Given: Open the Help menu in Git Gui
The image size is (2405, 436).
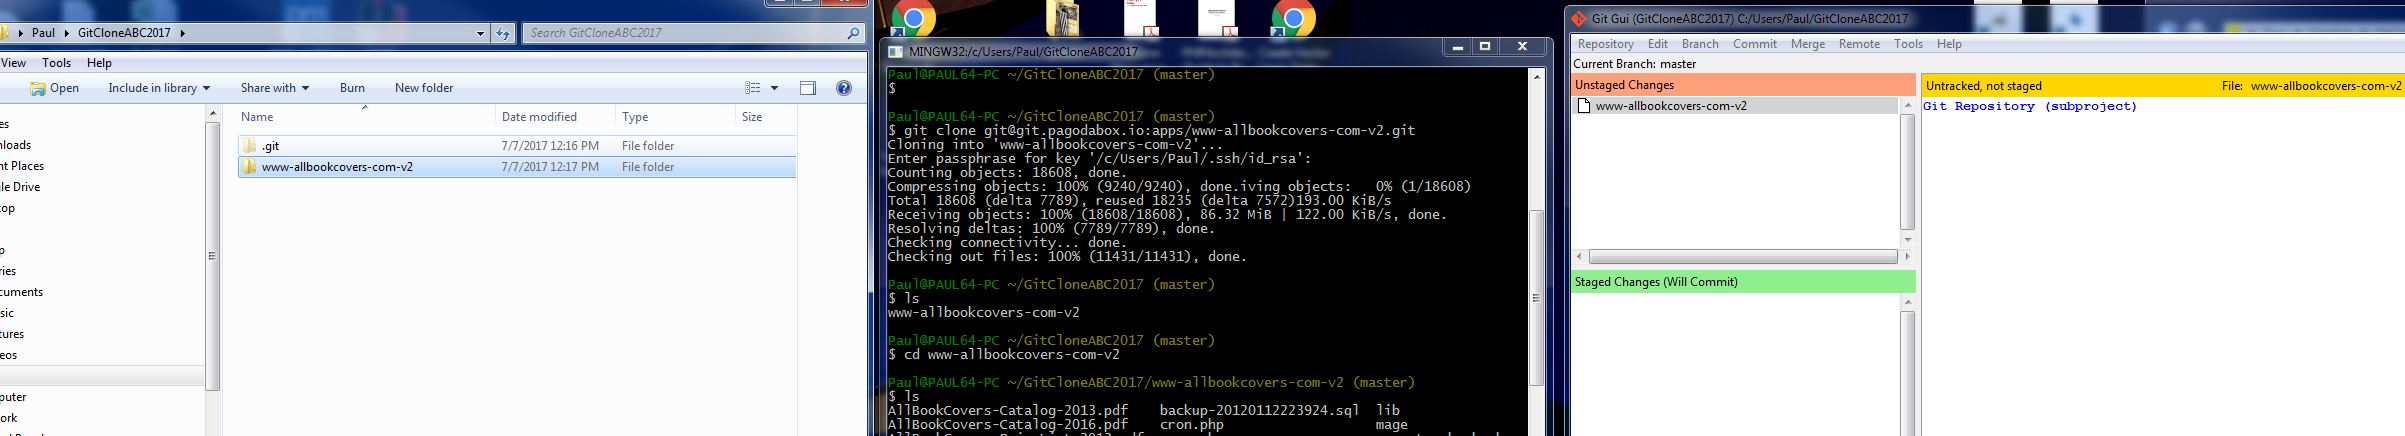Looking at the screenshot, I should (x=1949, y=44).
